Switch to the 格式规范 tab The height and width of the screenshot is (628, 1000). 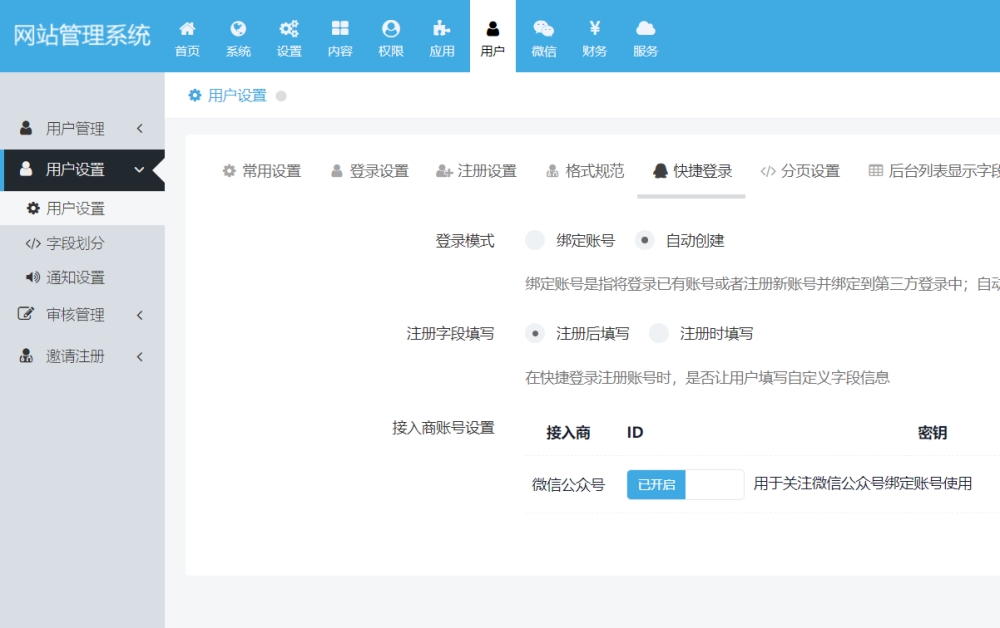585,171
